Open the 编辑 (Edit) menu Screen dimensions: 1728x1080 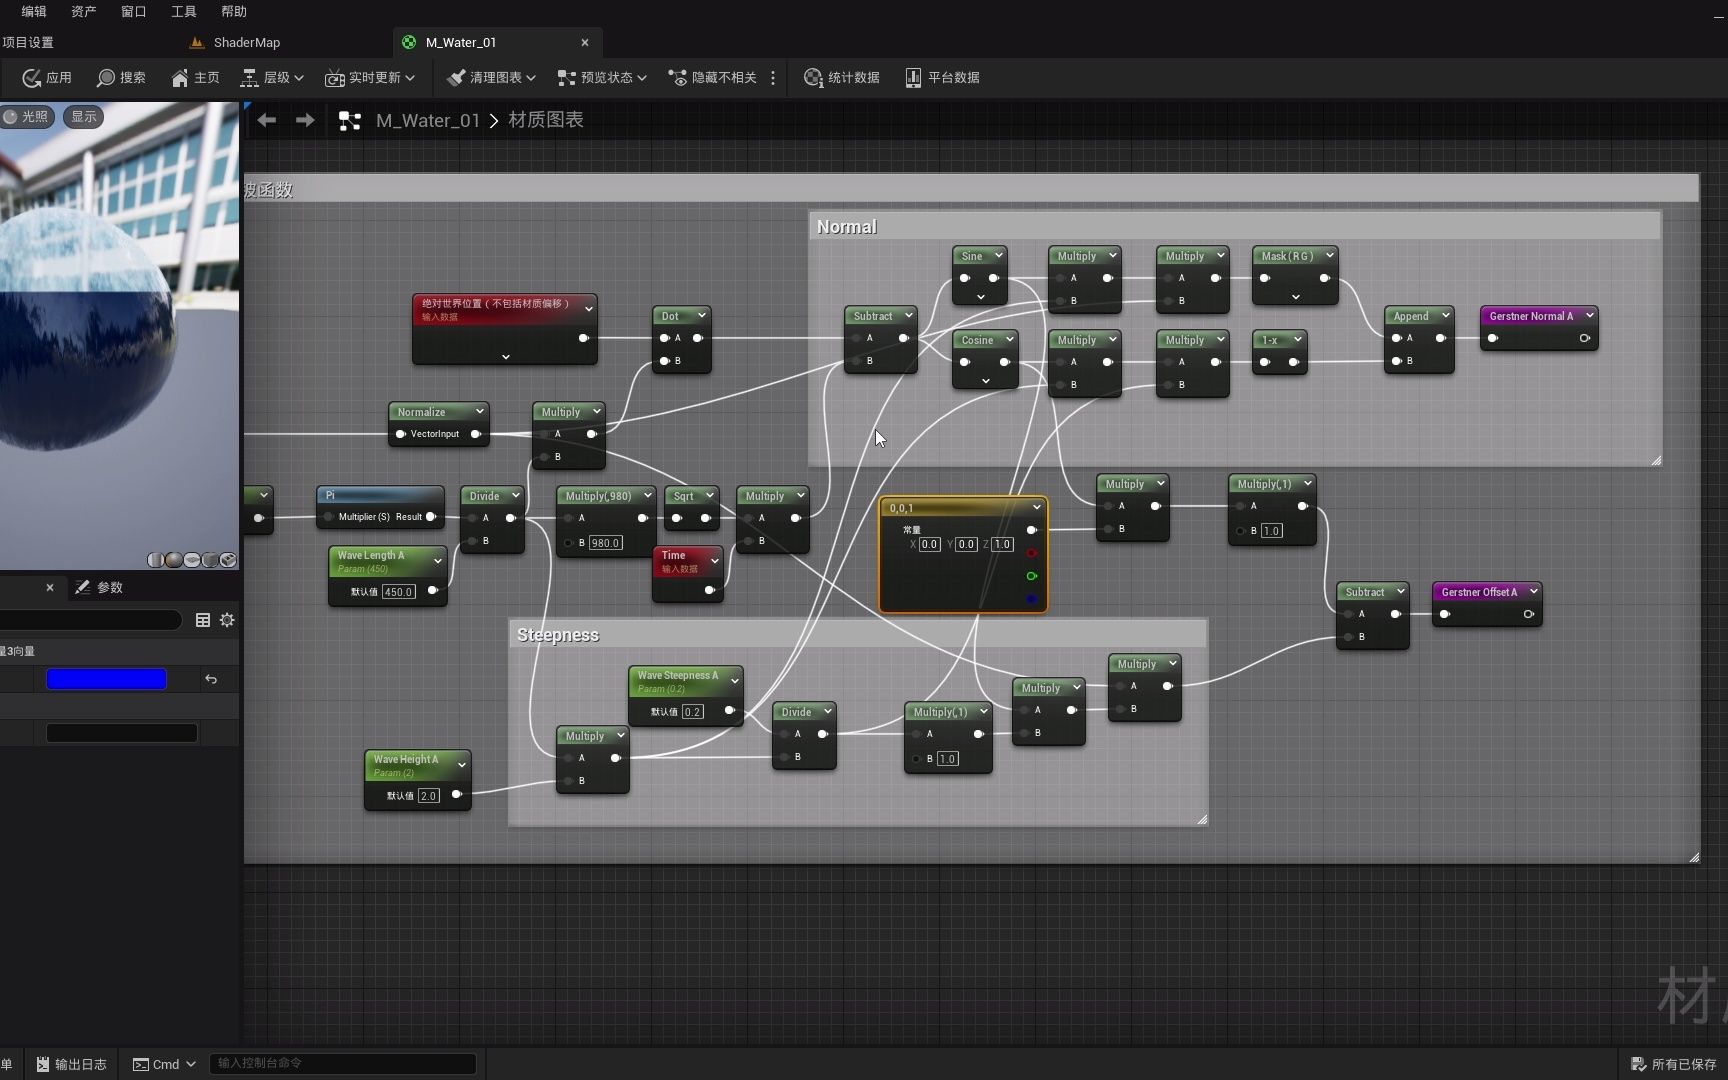point(34,11)
